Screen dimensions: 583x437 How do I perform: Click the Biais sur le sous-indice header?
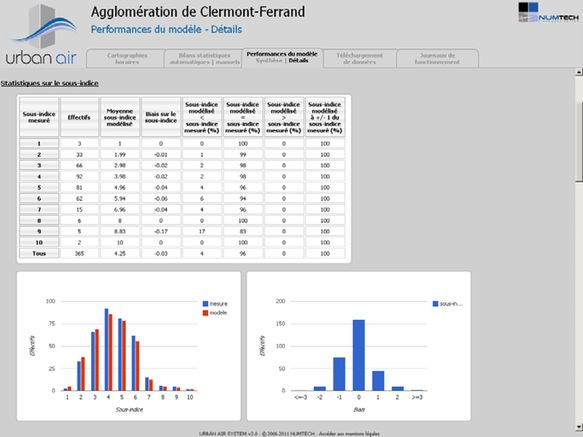click(161, 117)
